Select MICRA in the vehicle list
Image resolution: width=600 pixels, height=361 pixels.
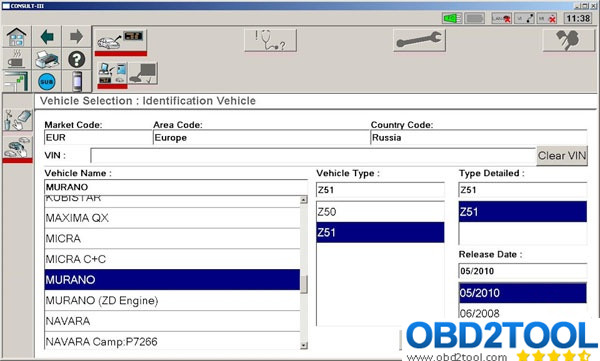click(172, 239)
